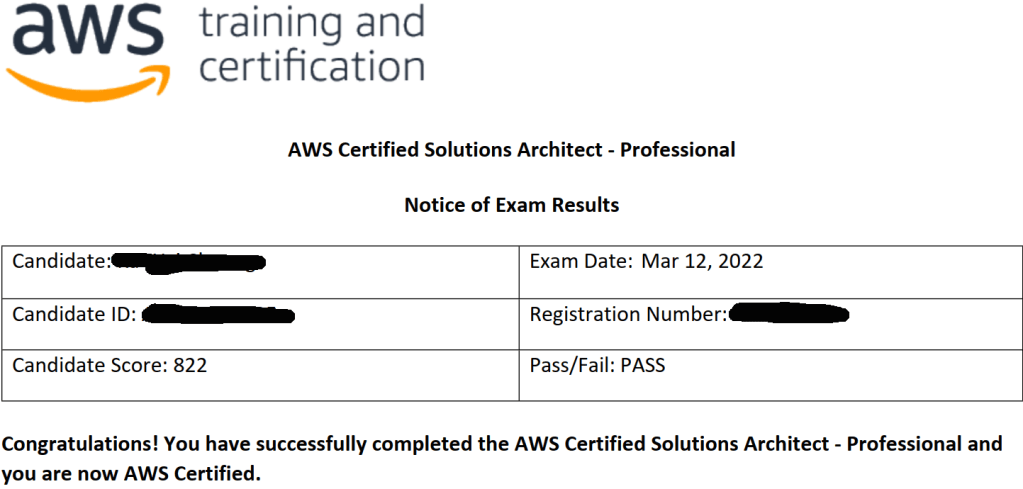Click the "Candidate:" label in the table
The image size is (1023, 489).
pos(61,261)
